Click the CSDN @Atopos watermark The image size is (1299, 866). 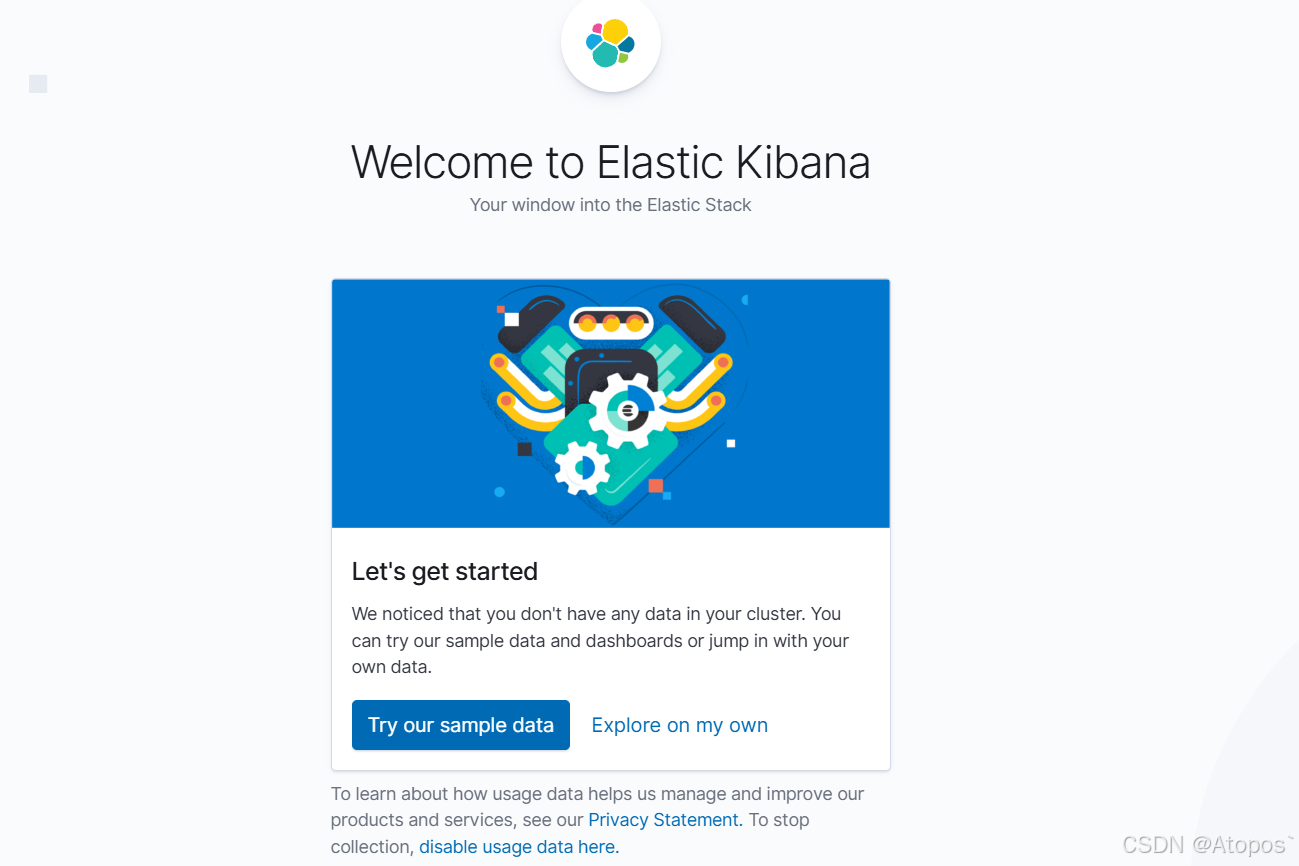[x=1208, y=845]
